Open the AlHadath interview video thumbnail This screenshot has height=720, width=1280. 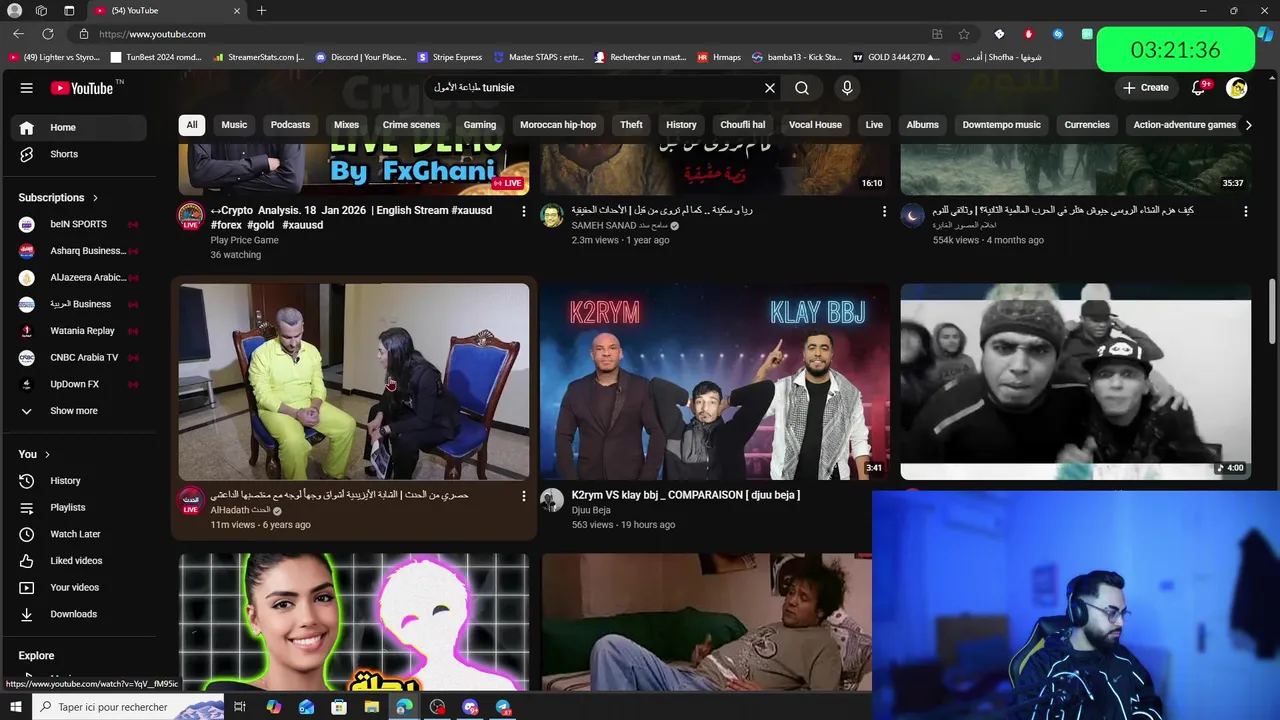pos(354,382)
